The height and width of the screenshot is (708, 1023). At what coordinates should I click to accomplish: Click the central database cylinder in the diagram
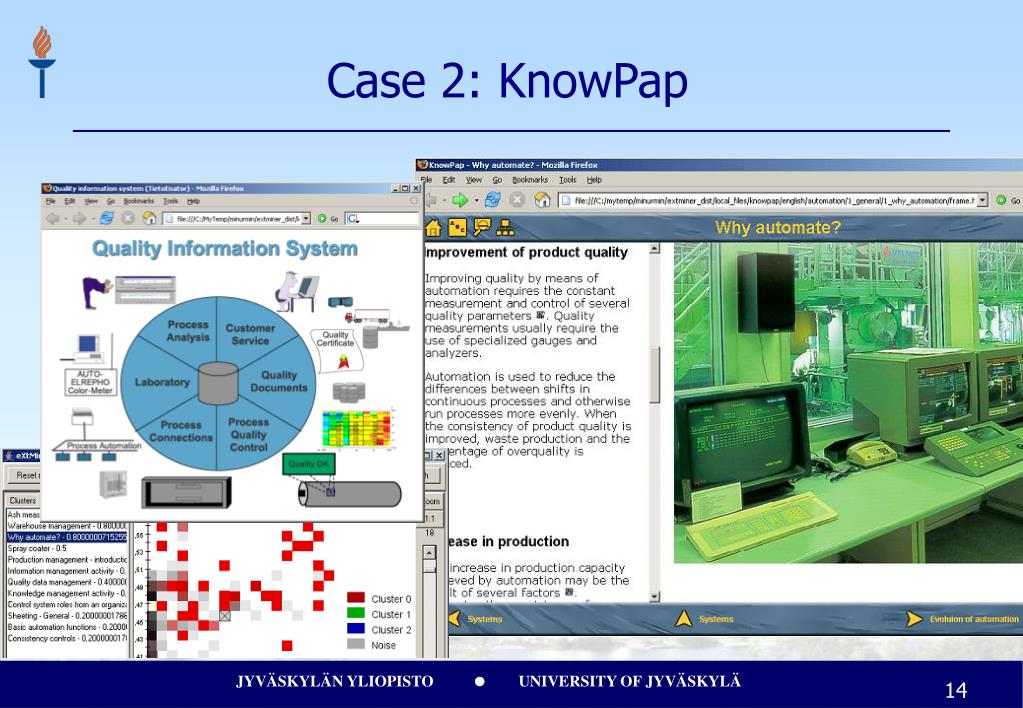coord(218,384)
